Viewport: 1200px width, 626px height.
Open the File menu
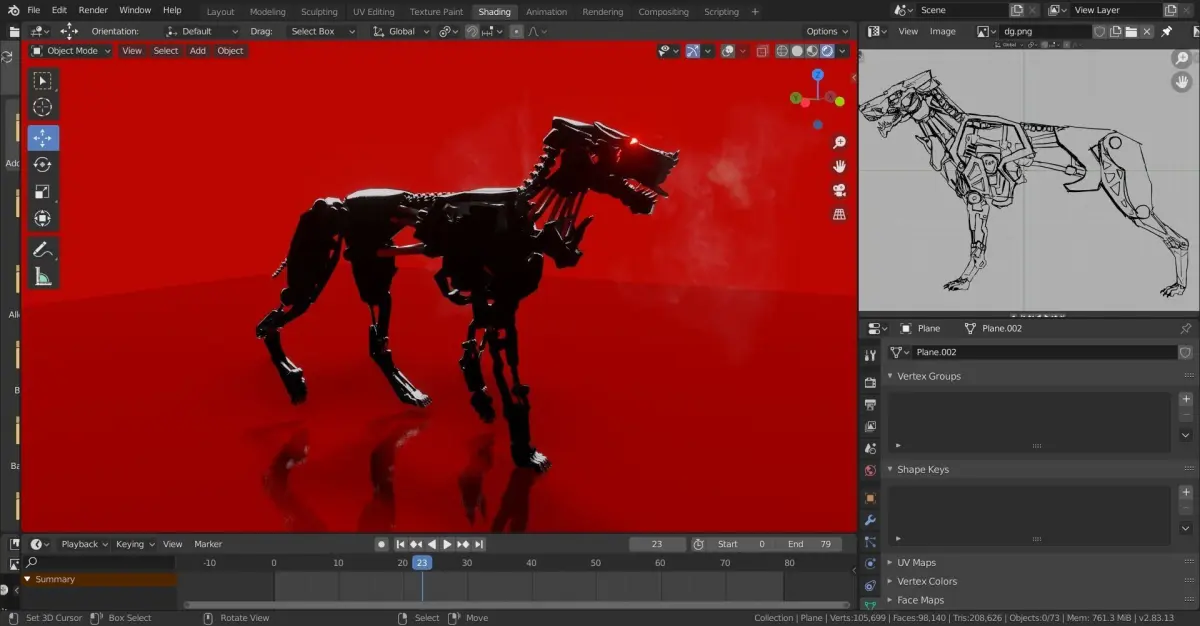[34, 10]
